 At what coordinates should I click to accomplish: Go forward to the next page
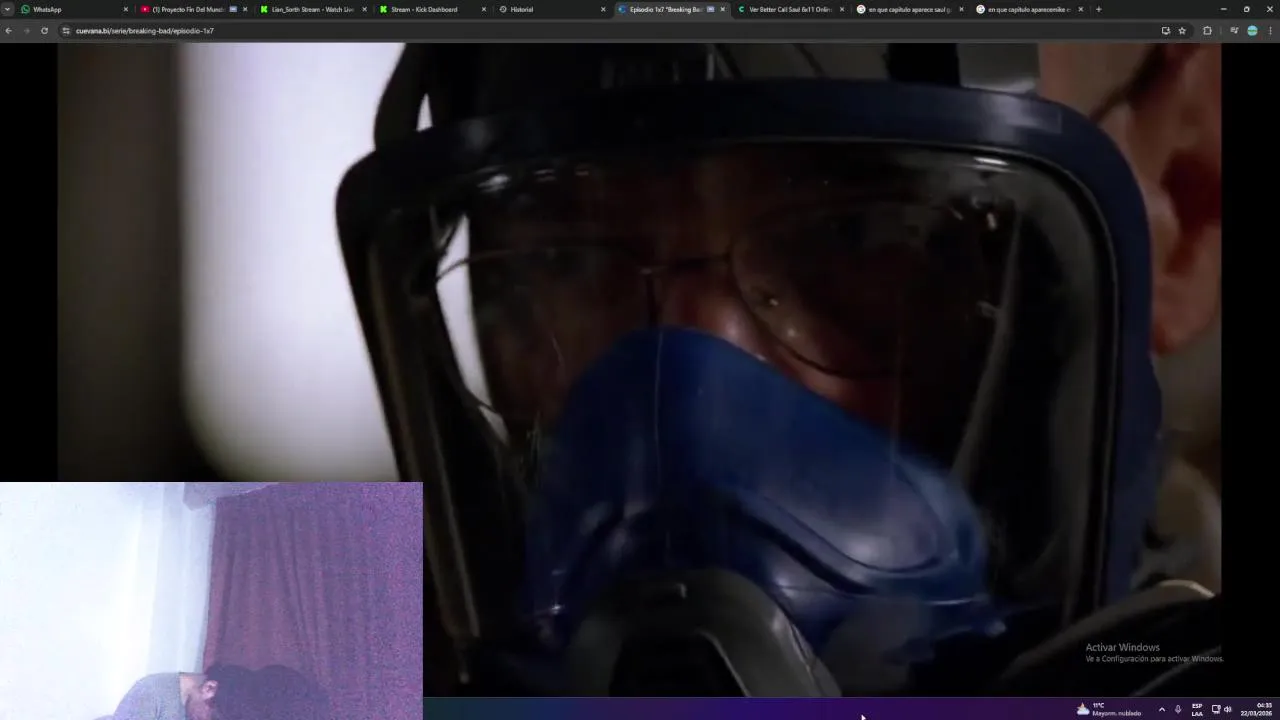(26, 31)
